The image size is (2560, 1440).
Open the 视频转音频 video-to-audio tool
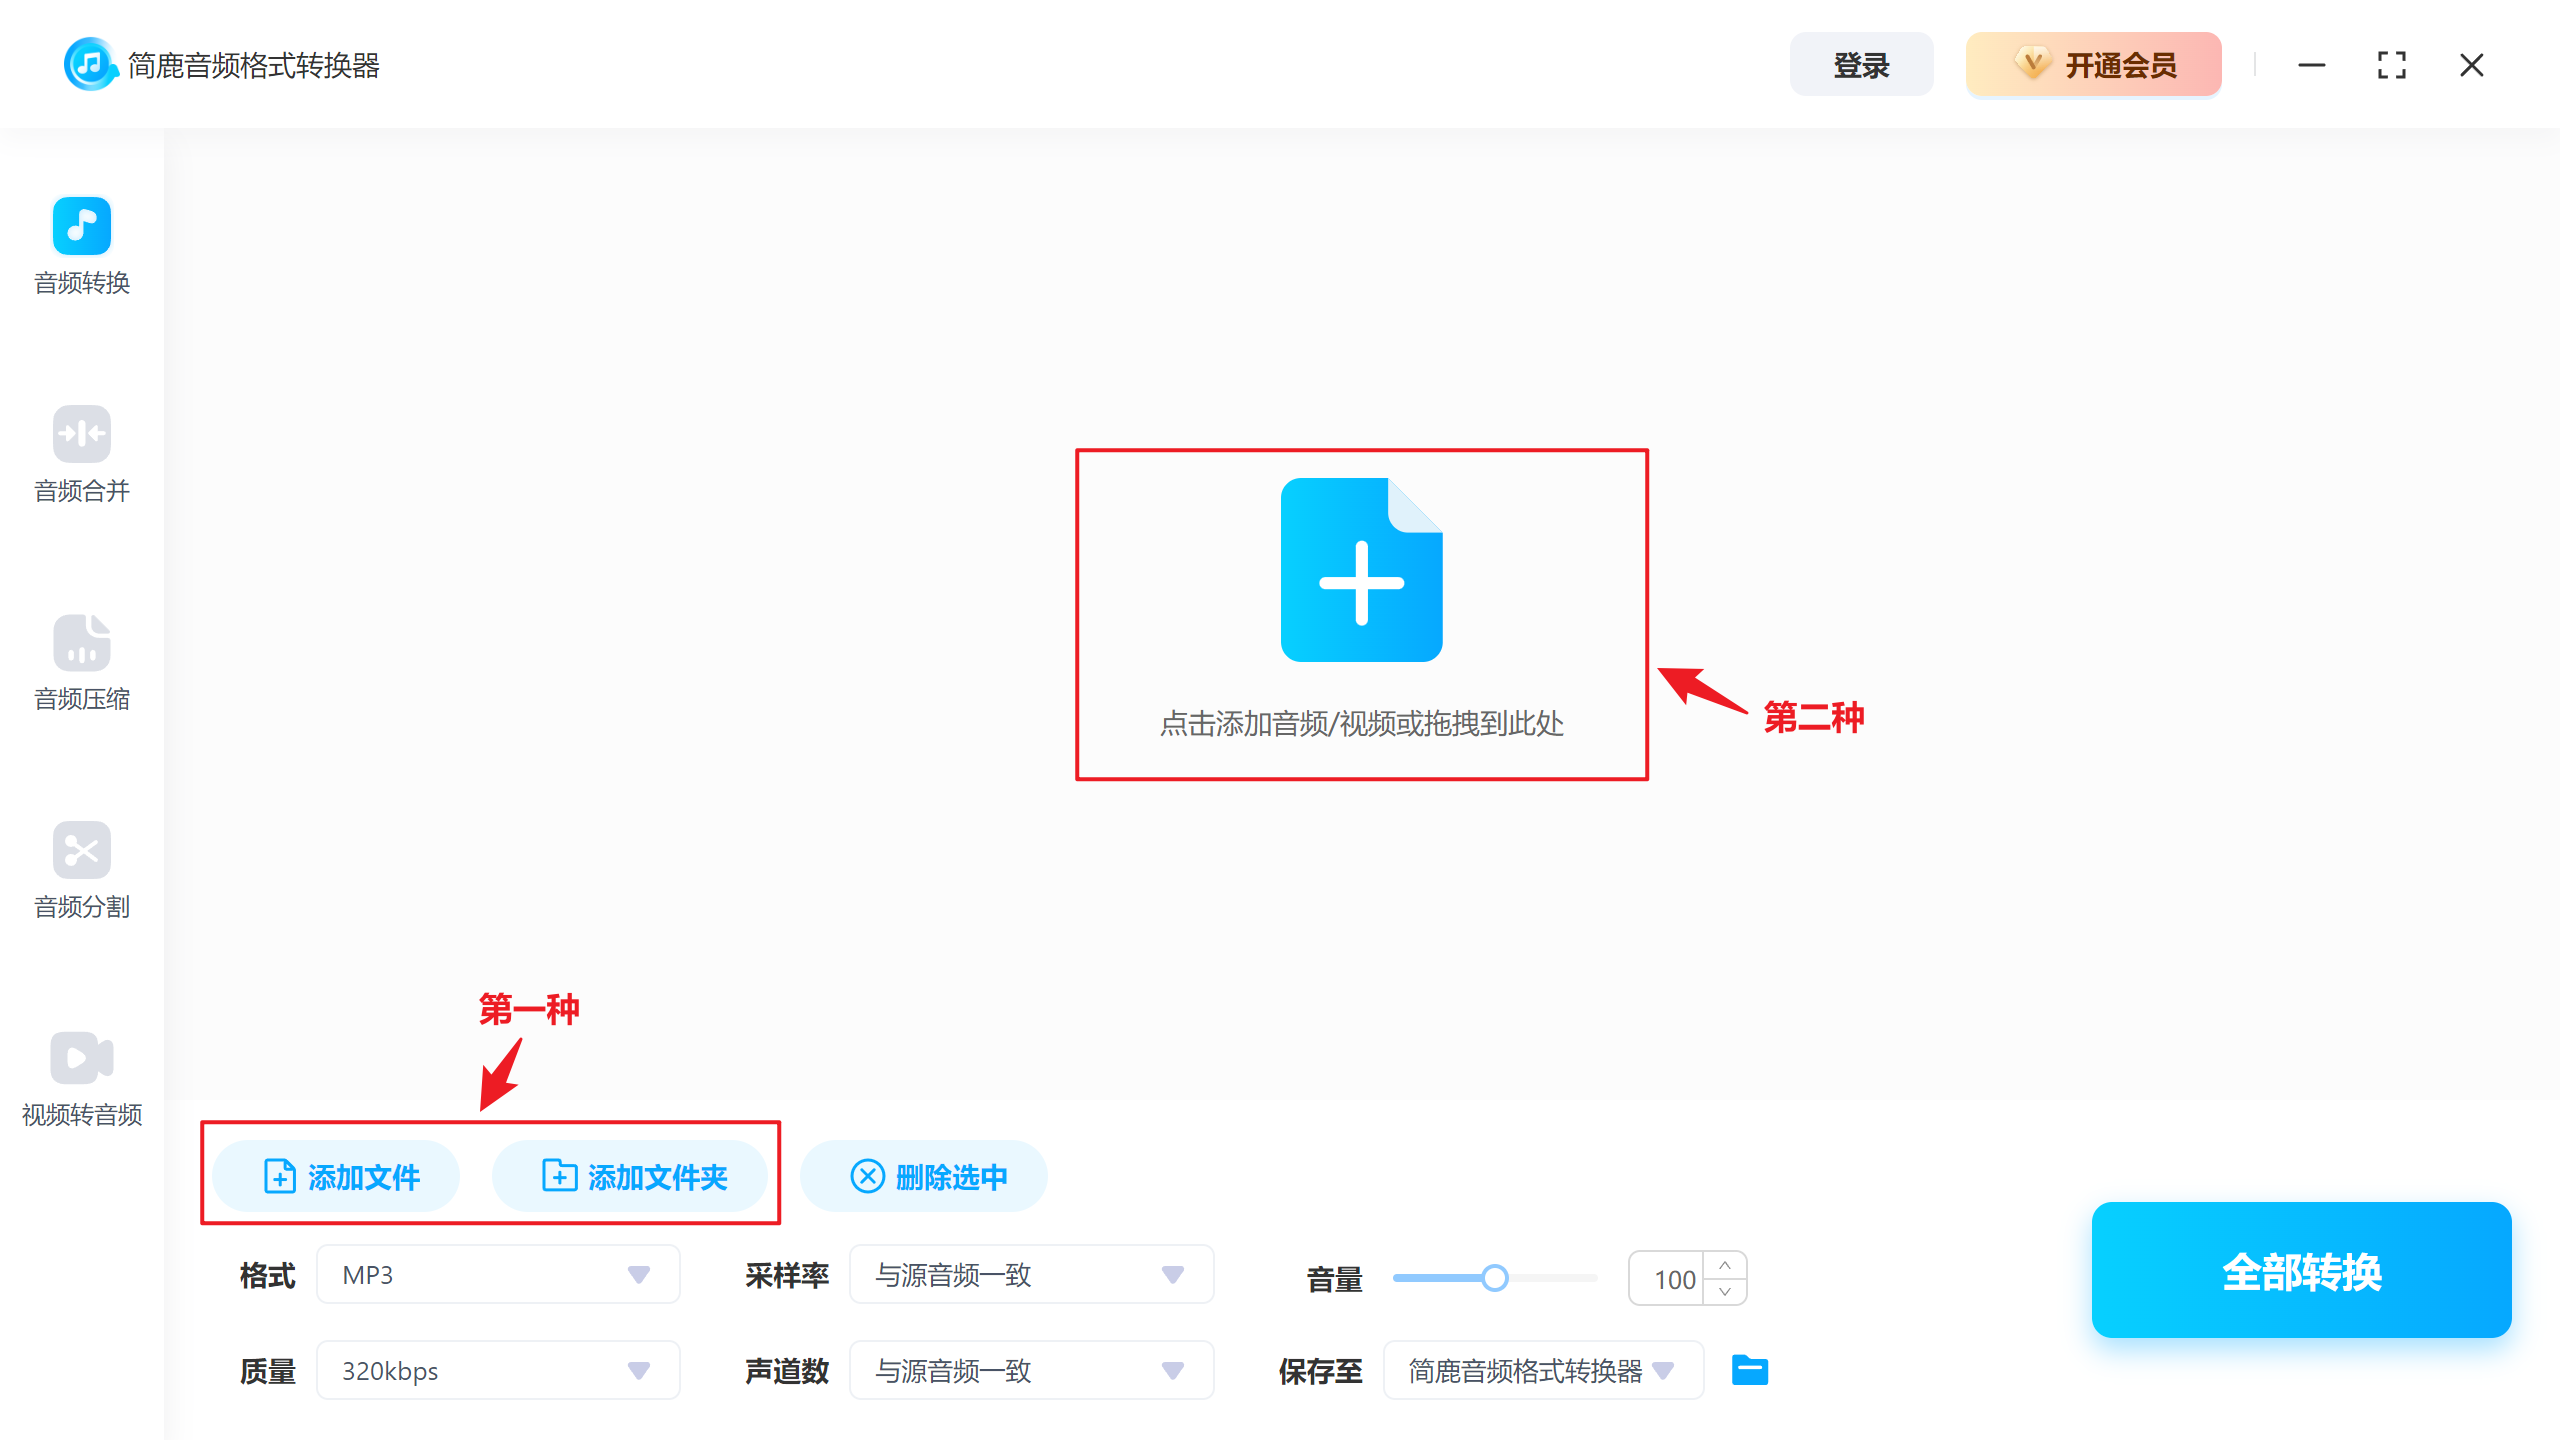pos(81,1078)
